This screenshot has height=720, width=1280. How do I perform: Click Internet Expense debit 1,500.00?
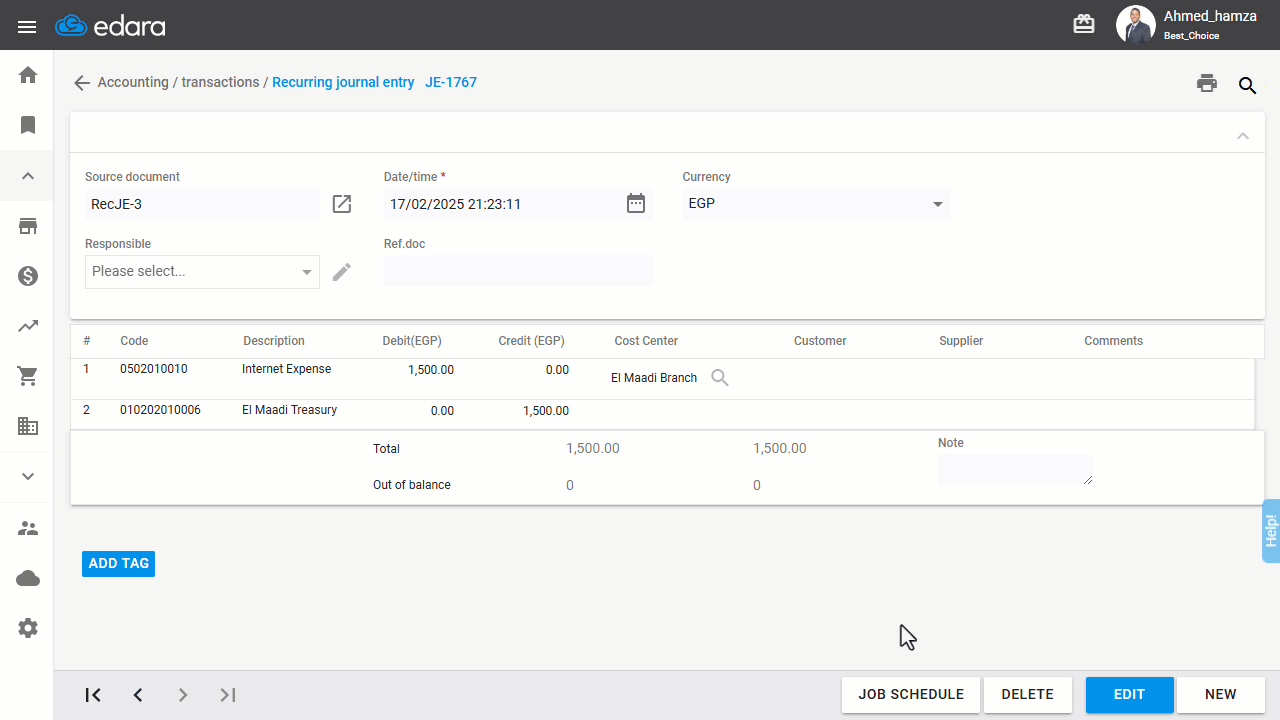point(431,370)
